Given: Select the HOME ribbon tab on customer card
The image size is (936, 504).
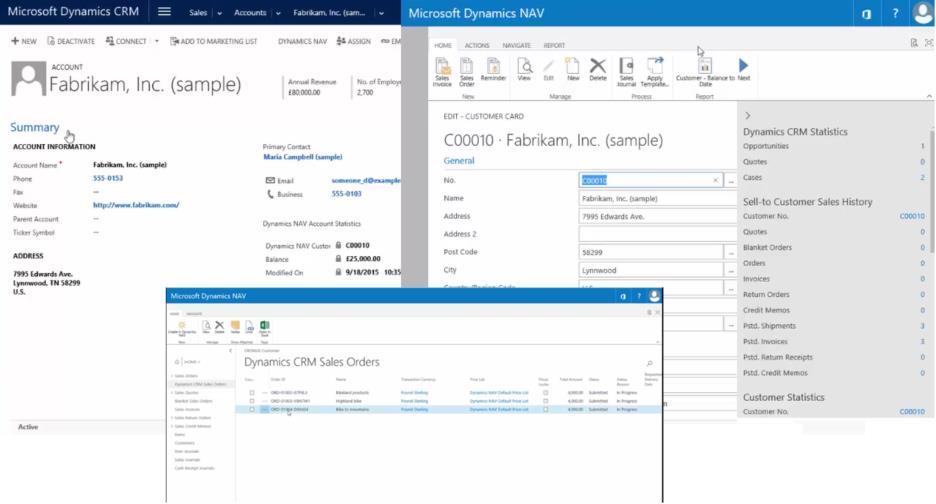Looking at the screenshot, I should click(443, 45).
